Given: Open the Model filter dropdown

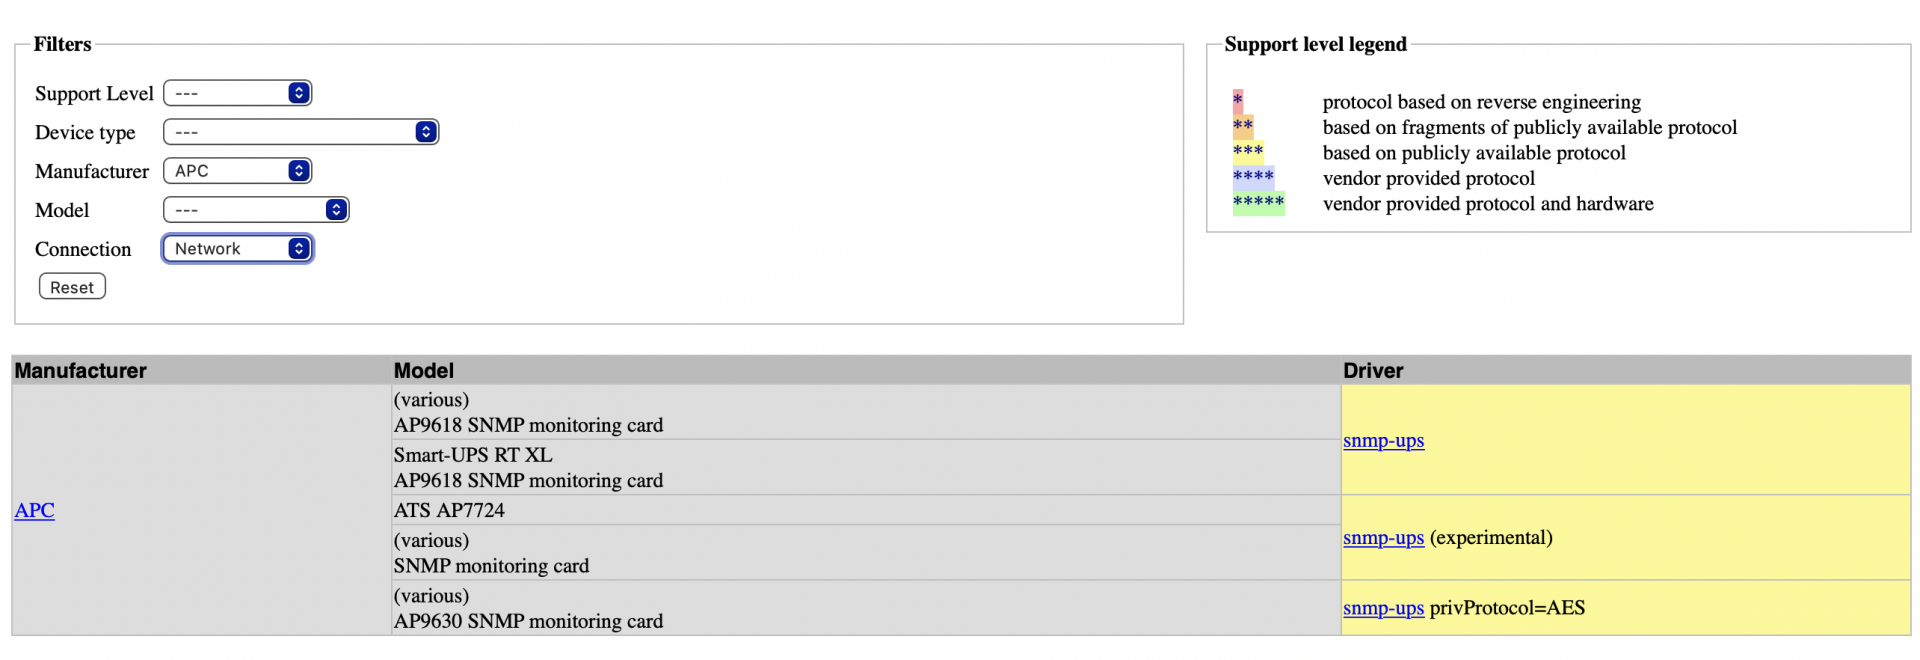Looking at the screenshot, I should point(256,210).
